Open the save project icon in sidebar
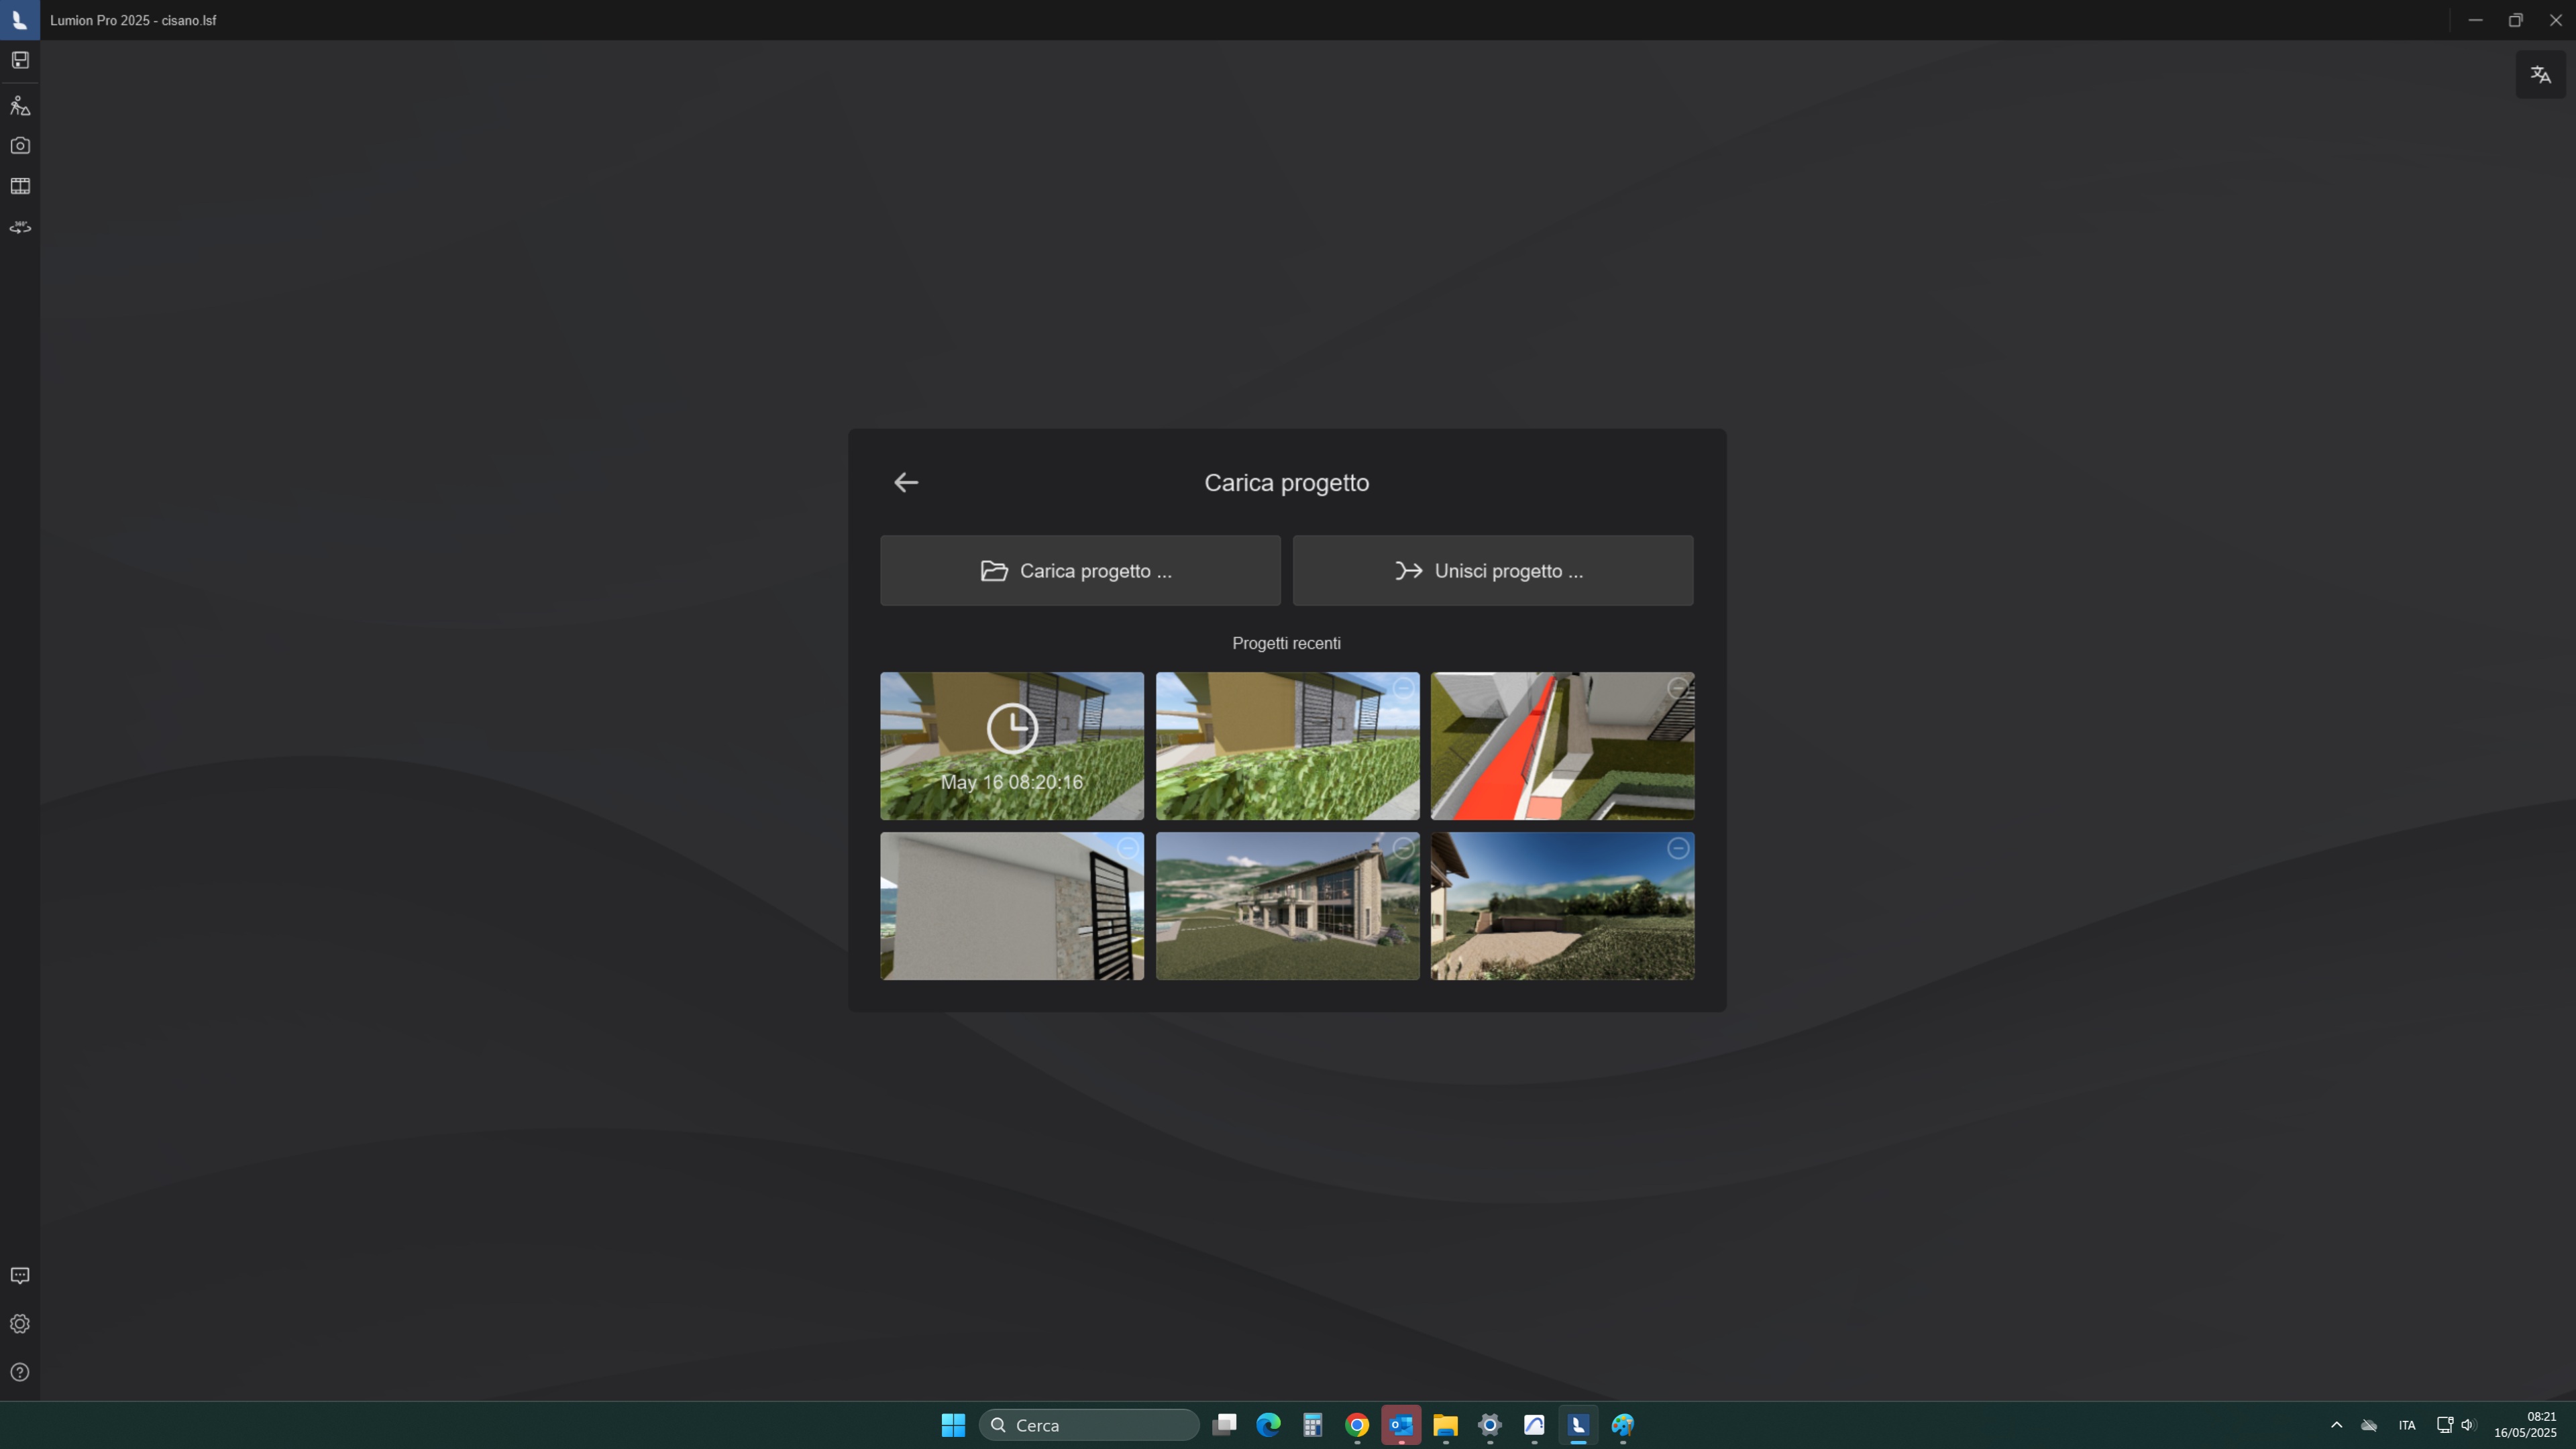The image size is (2576, 1449). 20,60
